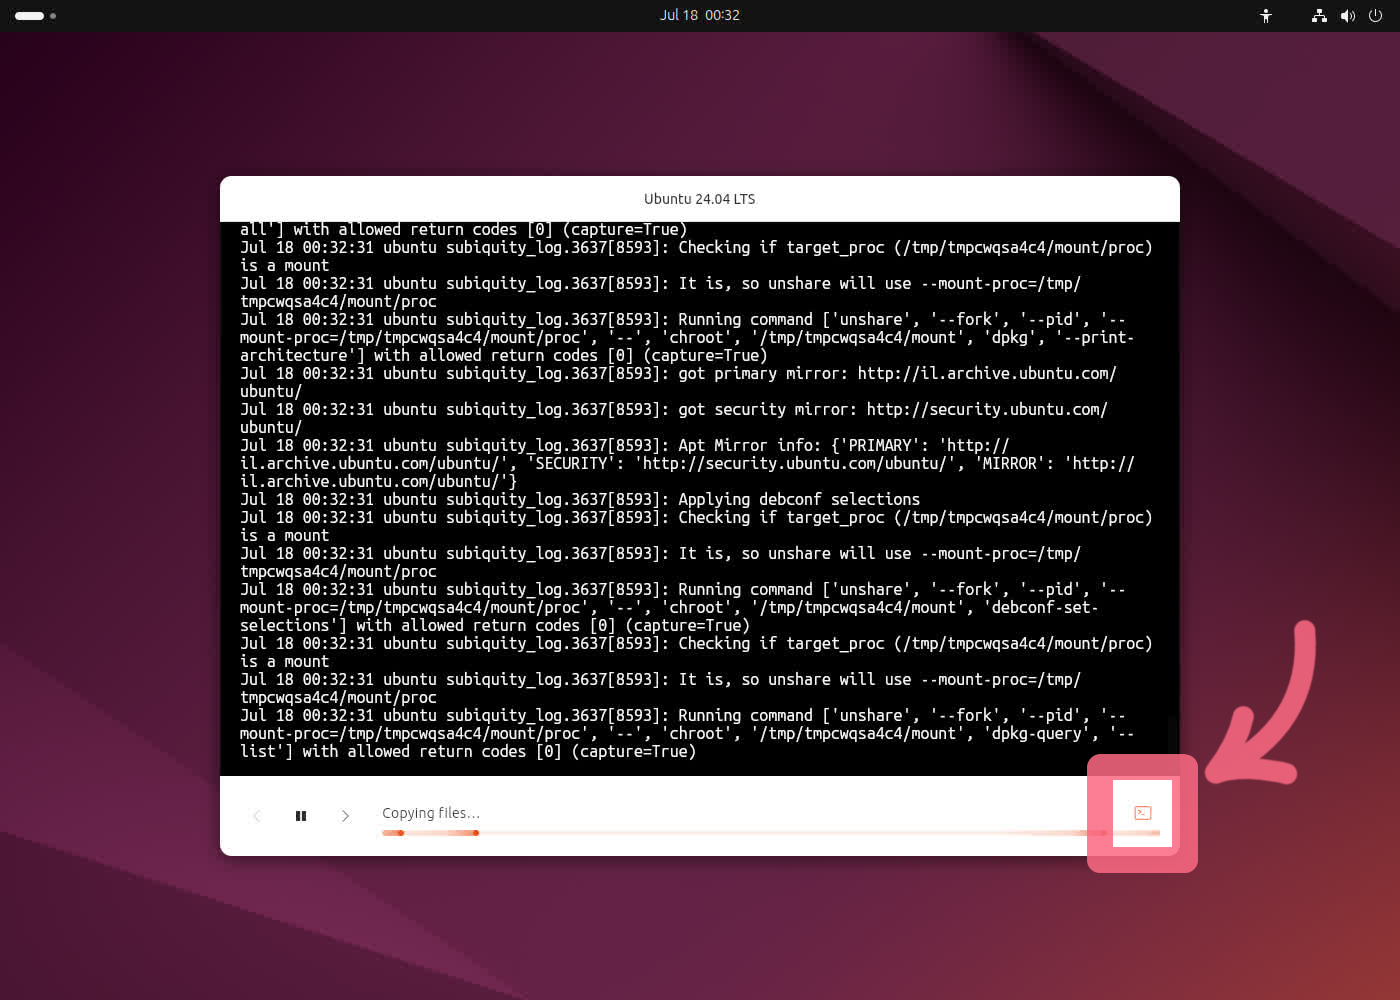The width and height of the screenshot is (1400, 1000).
Task: Click the wired network status icon
Action: coord(1319,16)
